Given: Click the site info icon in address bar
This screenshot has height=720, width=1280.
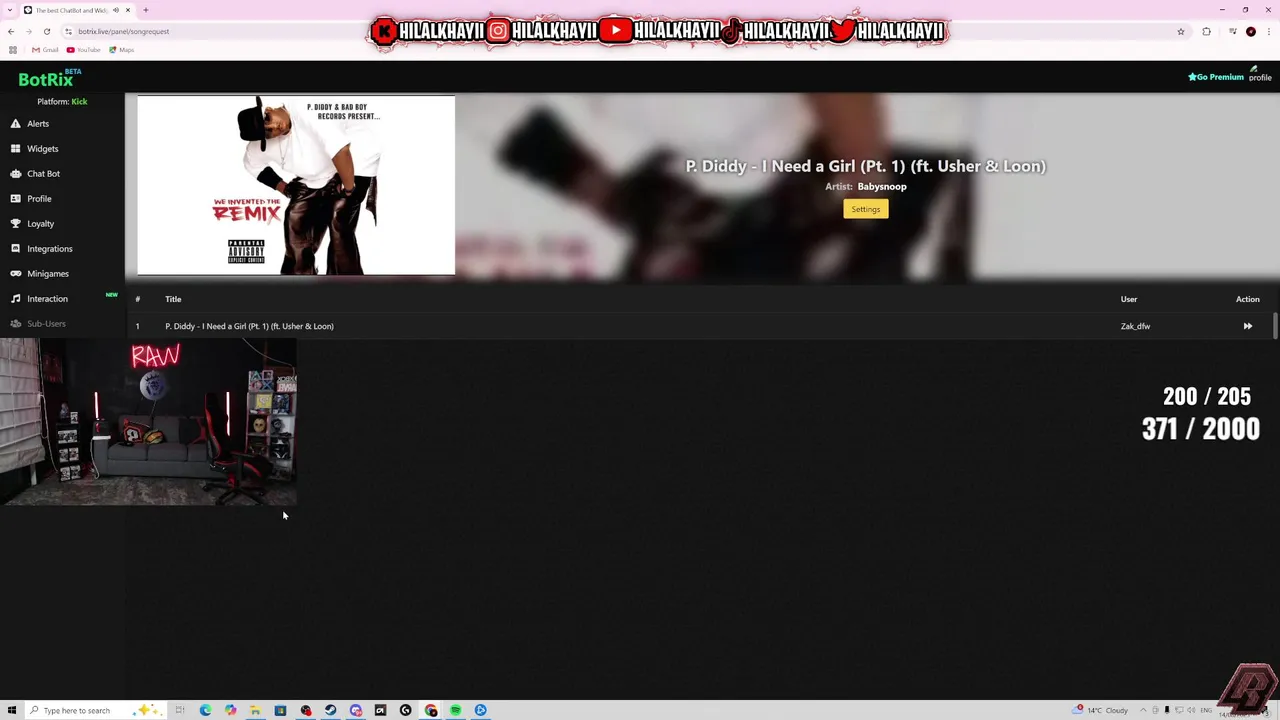Looking at the screenshot, I should pos(68,31).
